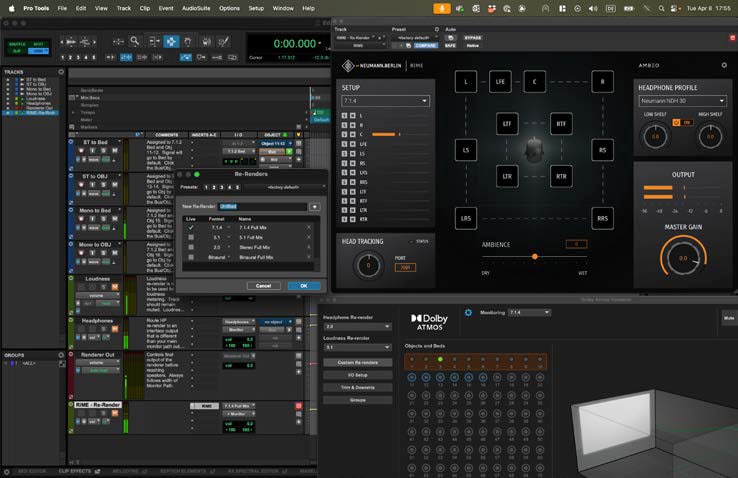Select the Zoomer magnifier tool
Screen dimensions: 738x478
pos(134,42)
